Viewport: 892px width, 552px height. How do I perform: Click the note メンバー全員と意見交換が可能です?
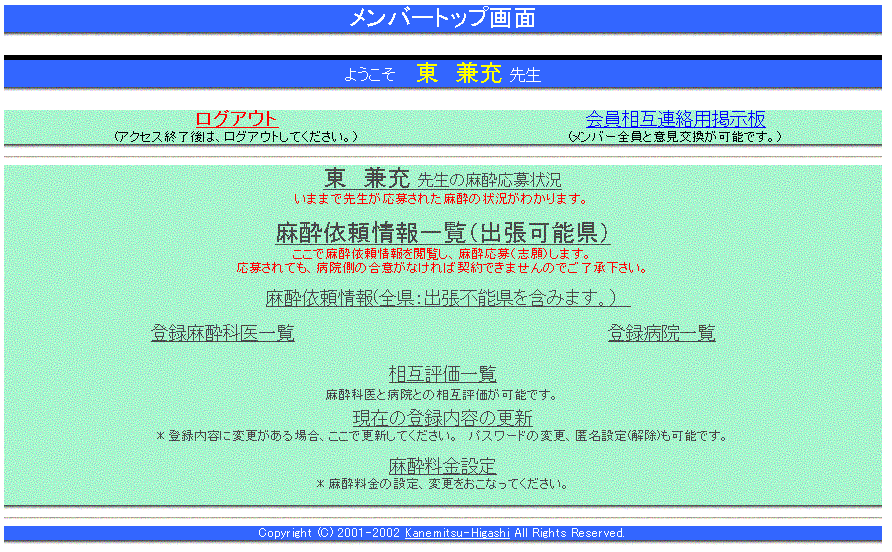675,136
